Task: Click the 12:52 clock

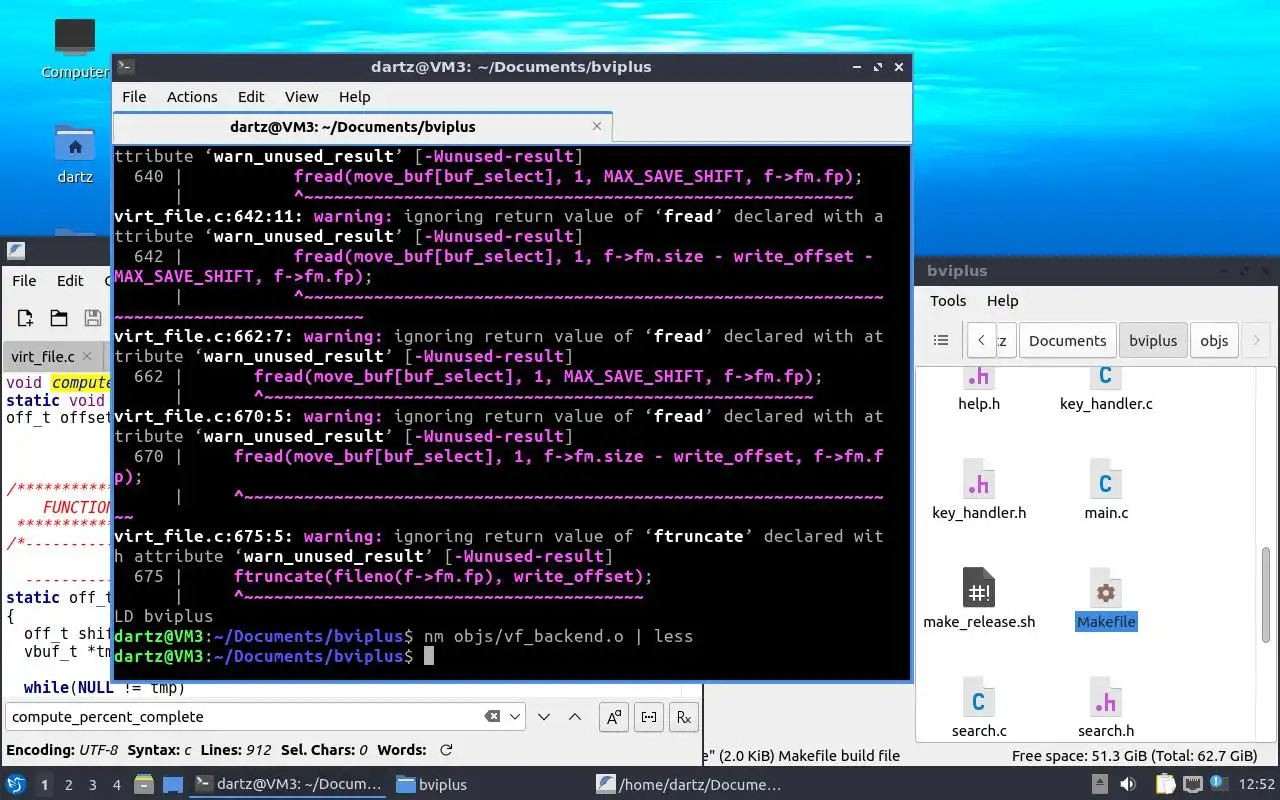Action: tap(1258, 785)
